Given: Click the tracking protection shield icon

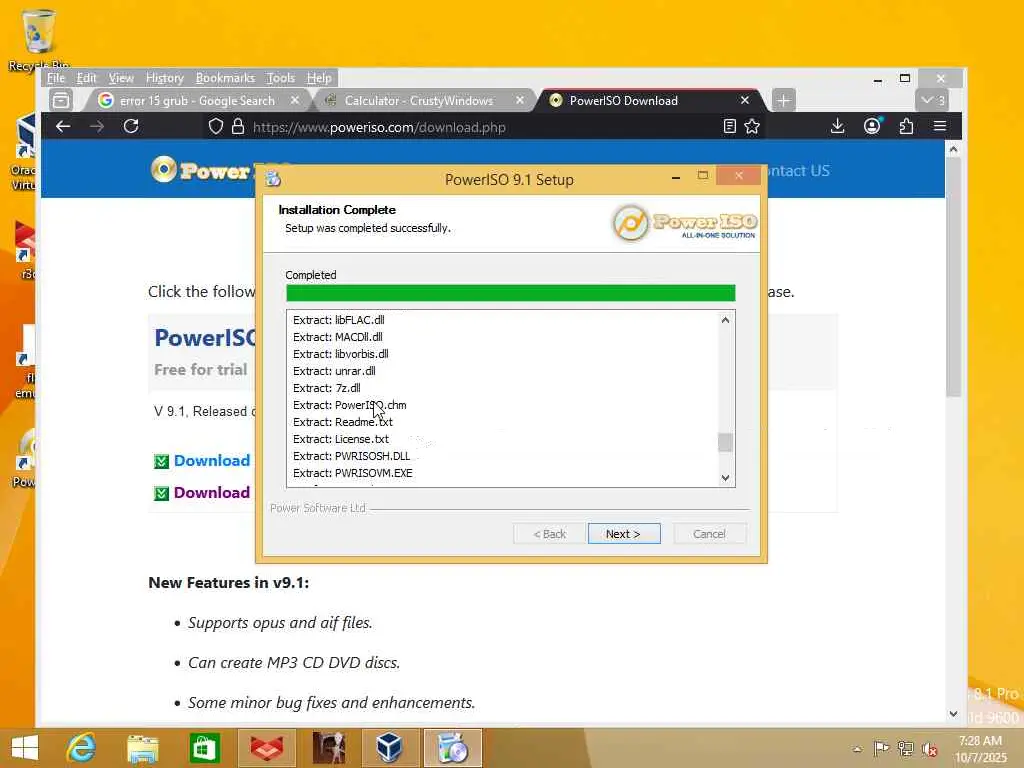Looking at the screenshot, I should [216, 126].
